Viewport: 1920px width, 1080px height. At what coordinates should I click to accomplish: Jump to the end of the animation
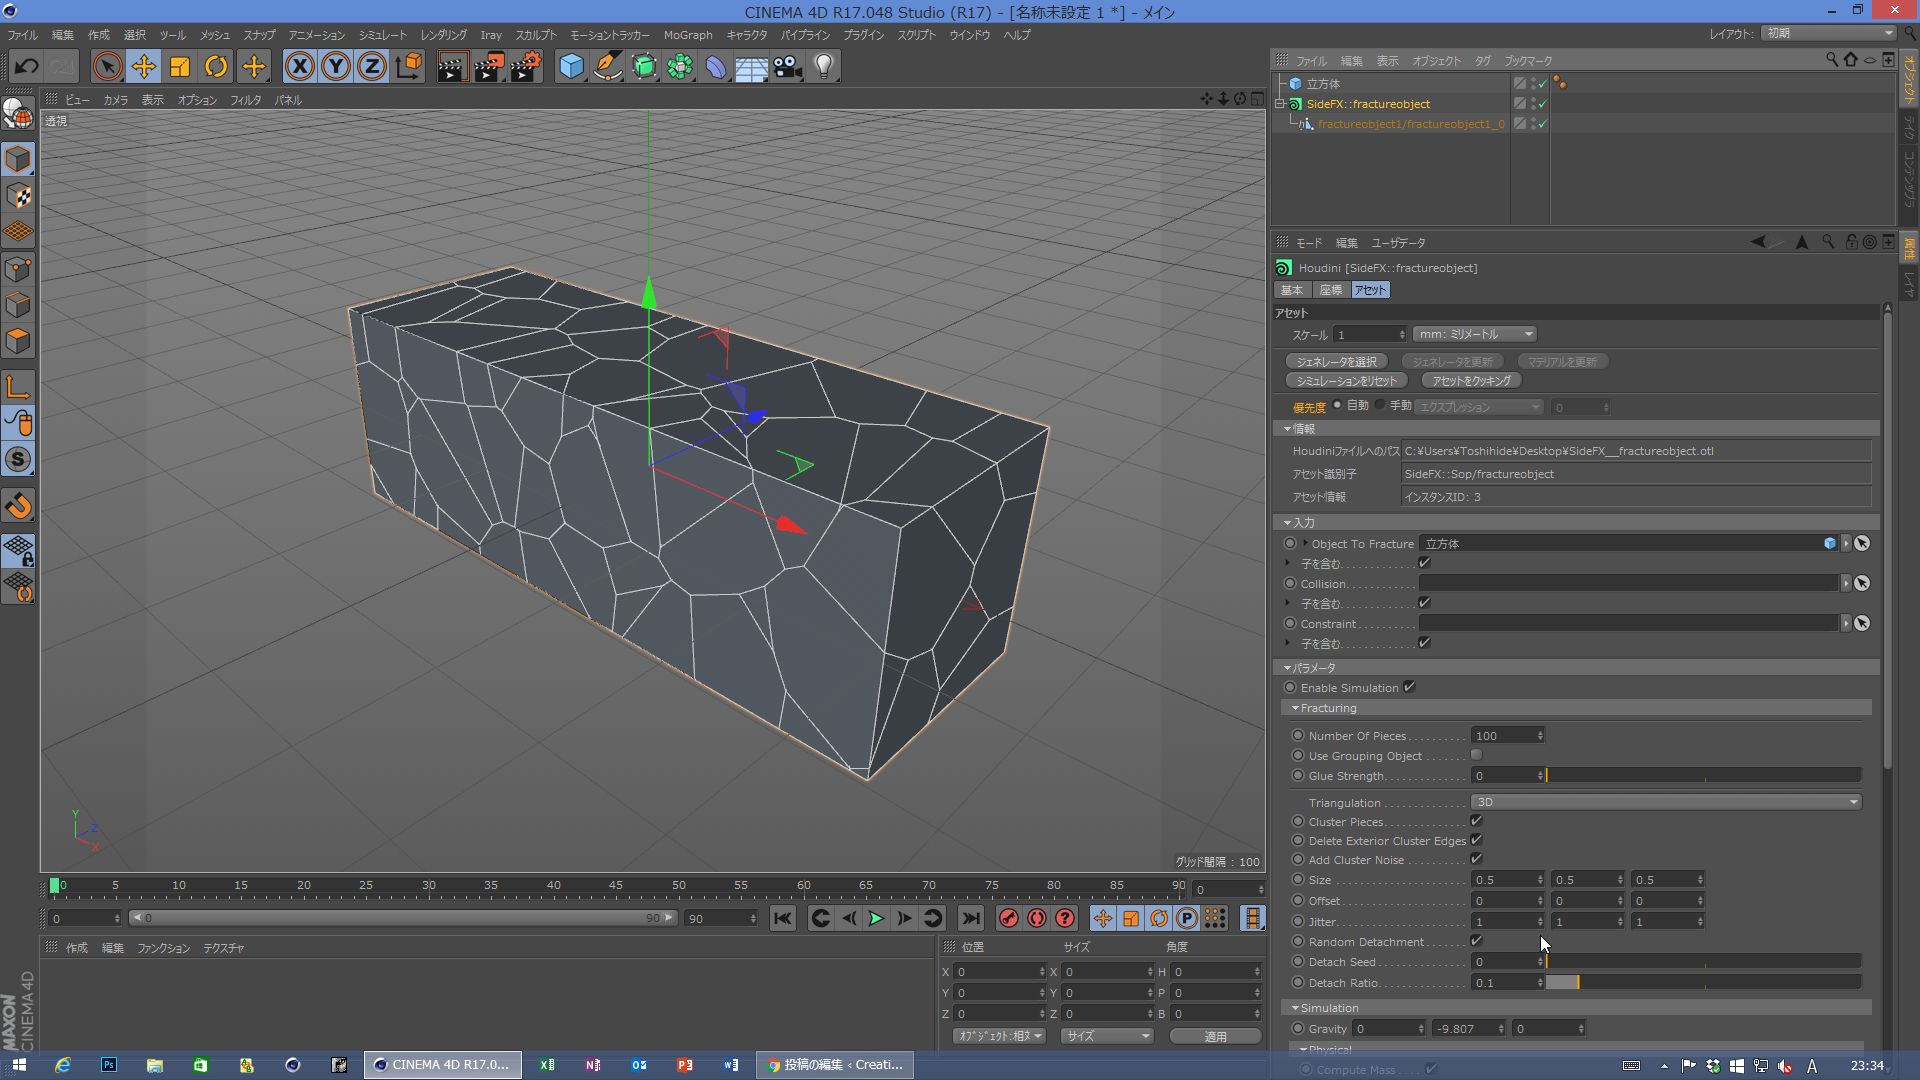(970, 918)
